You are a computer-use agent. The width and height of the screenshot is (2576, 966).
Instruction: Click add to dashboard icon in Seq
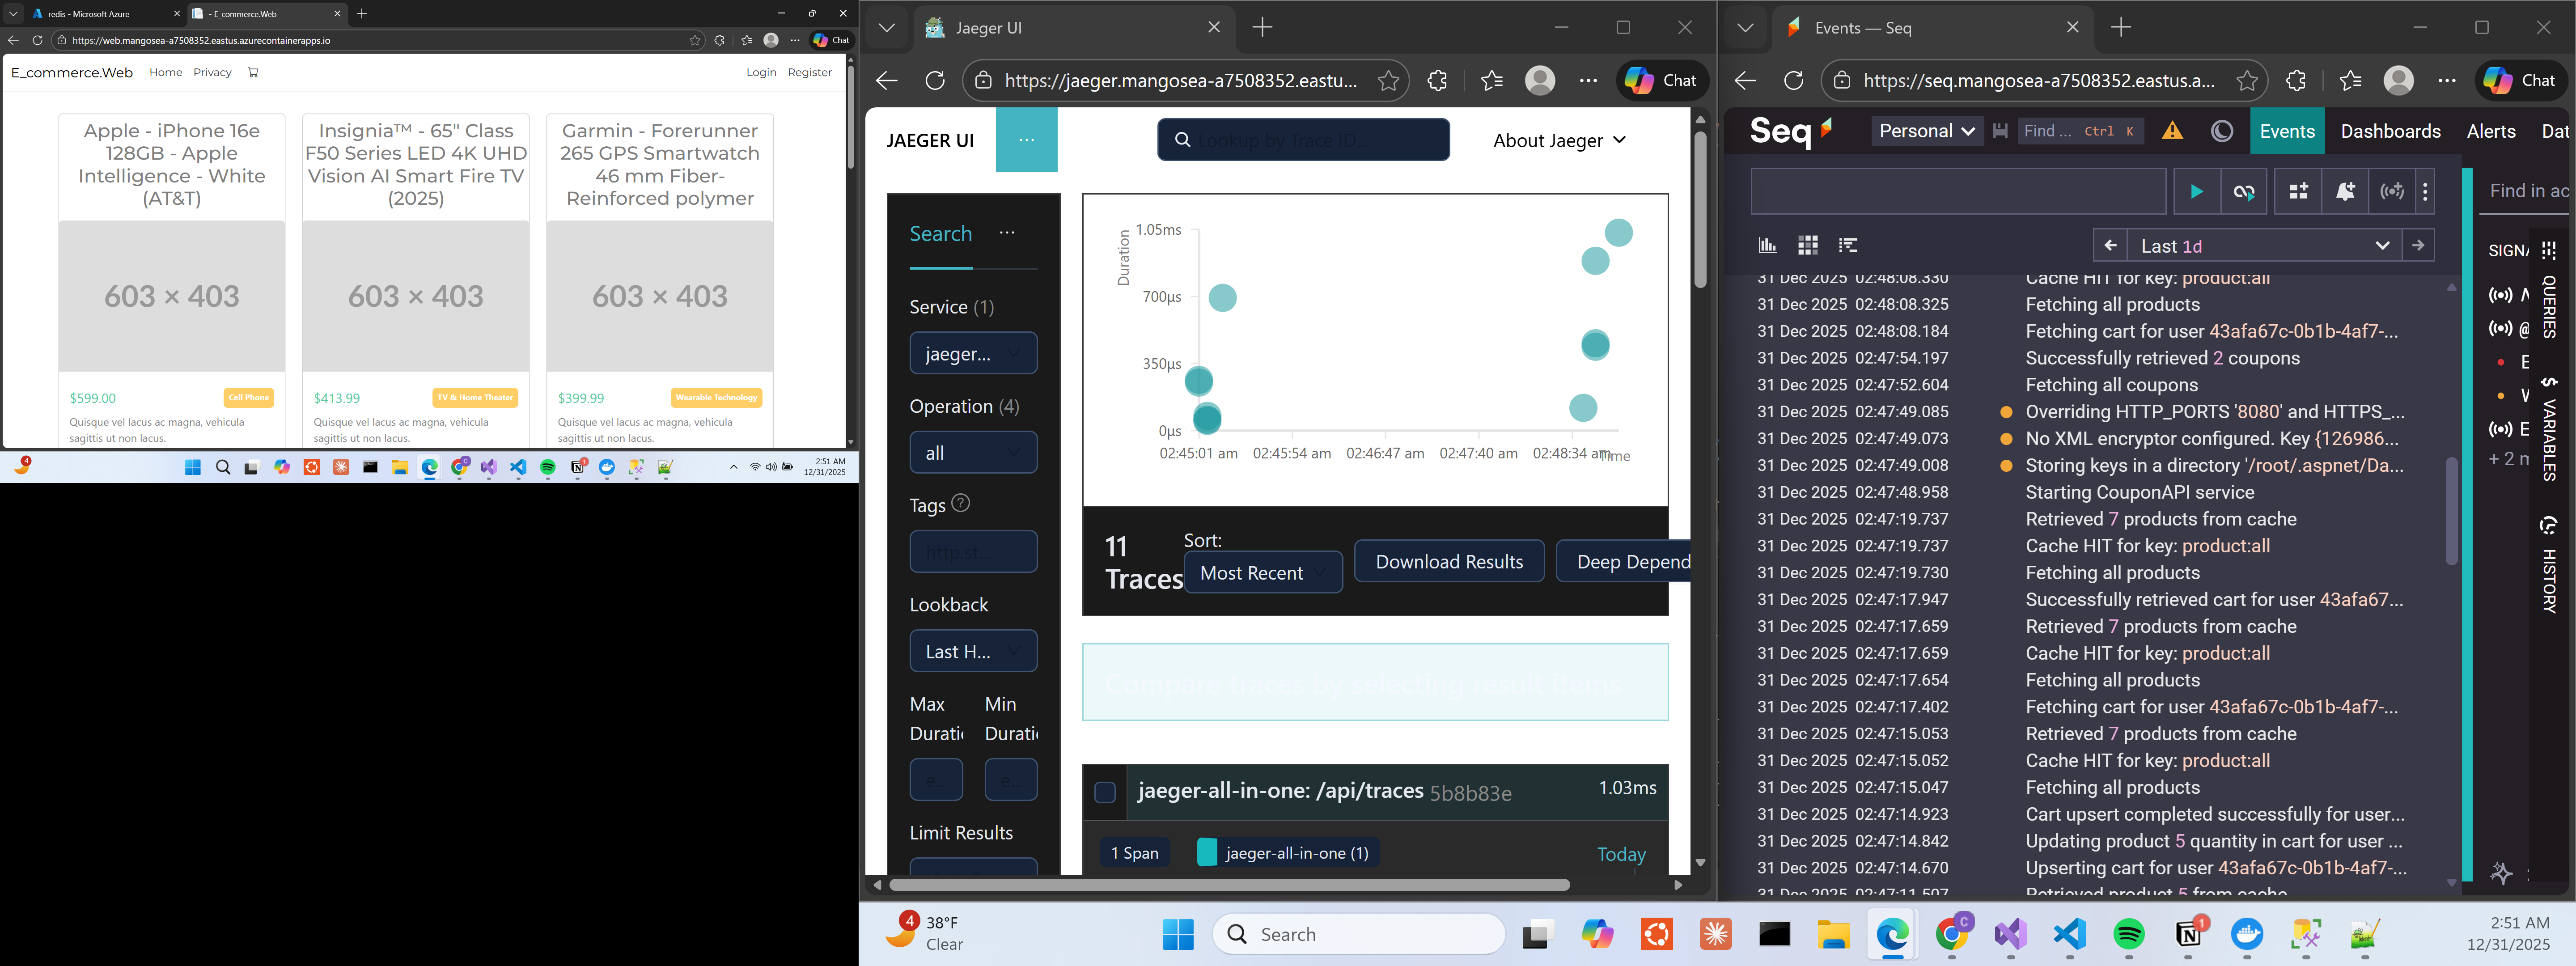pyautogui.click(x=2298, y=192)
